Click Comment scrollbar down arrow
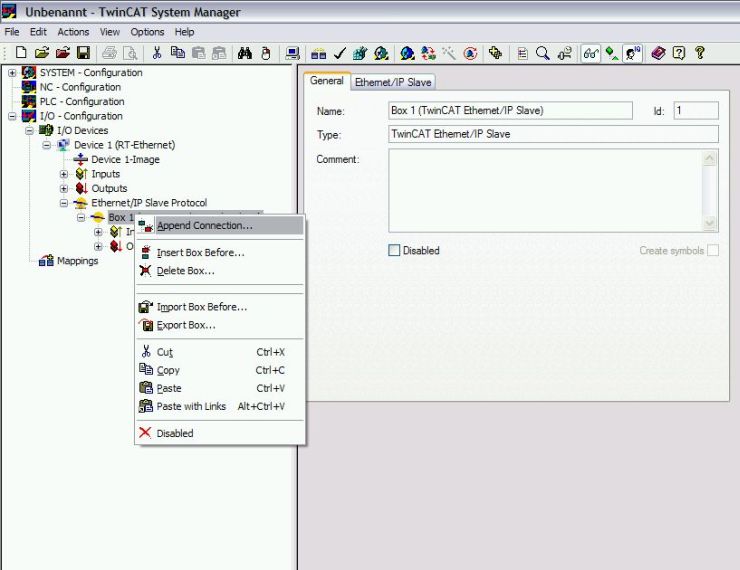This screenshot has height=570, width=740. click(x=709, y=223)
